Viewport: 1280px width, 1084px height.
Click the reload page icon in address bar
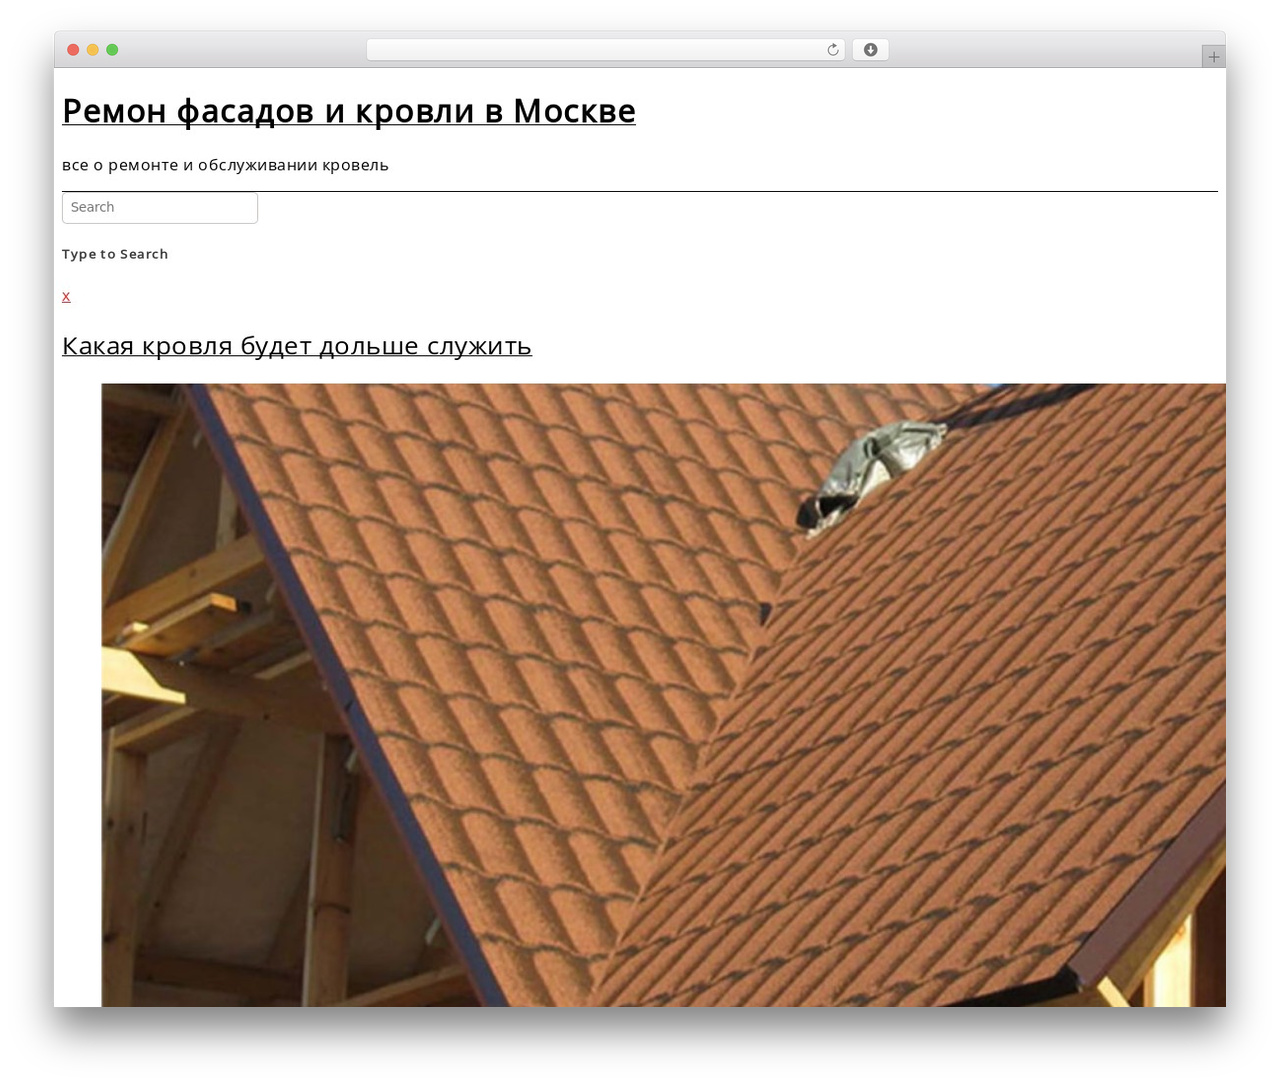coord(832,50)
